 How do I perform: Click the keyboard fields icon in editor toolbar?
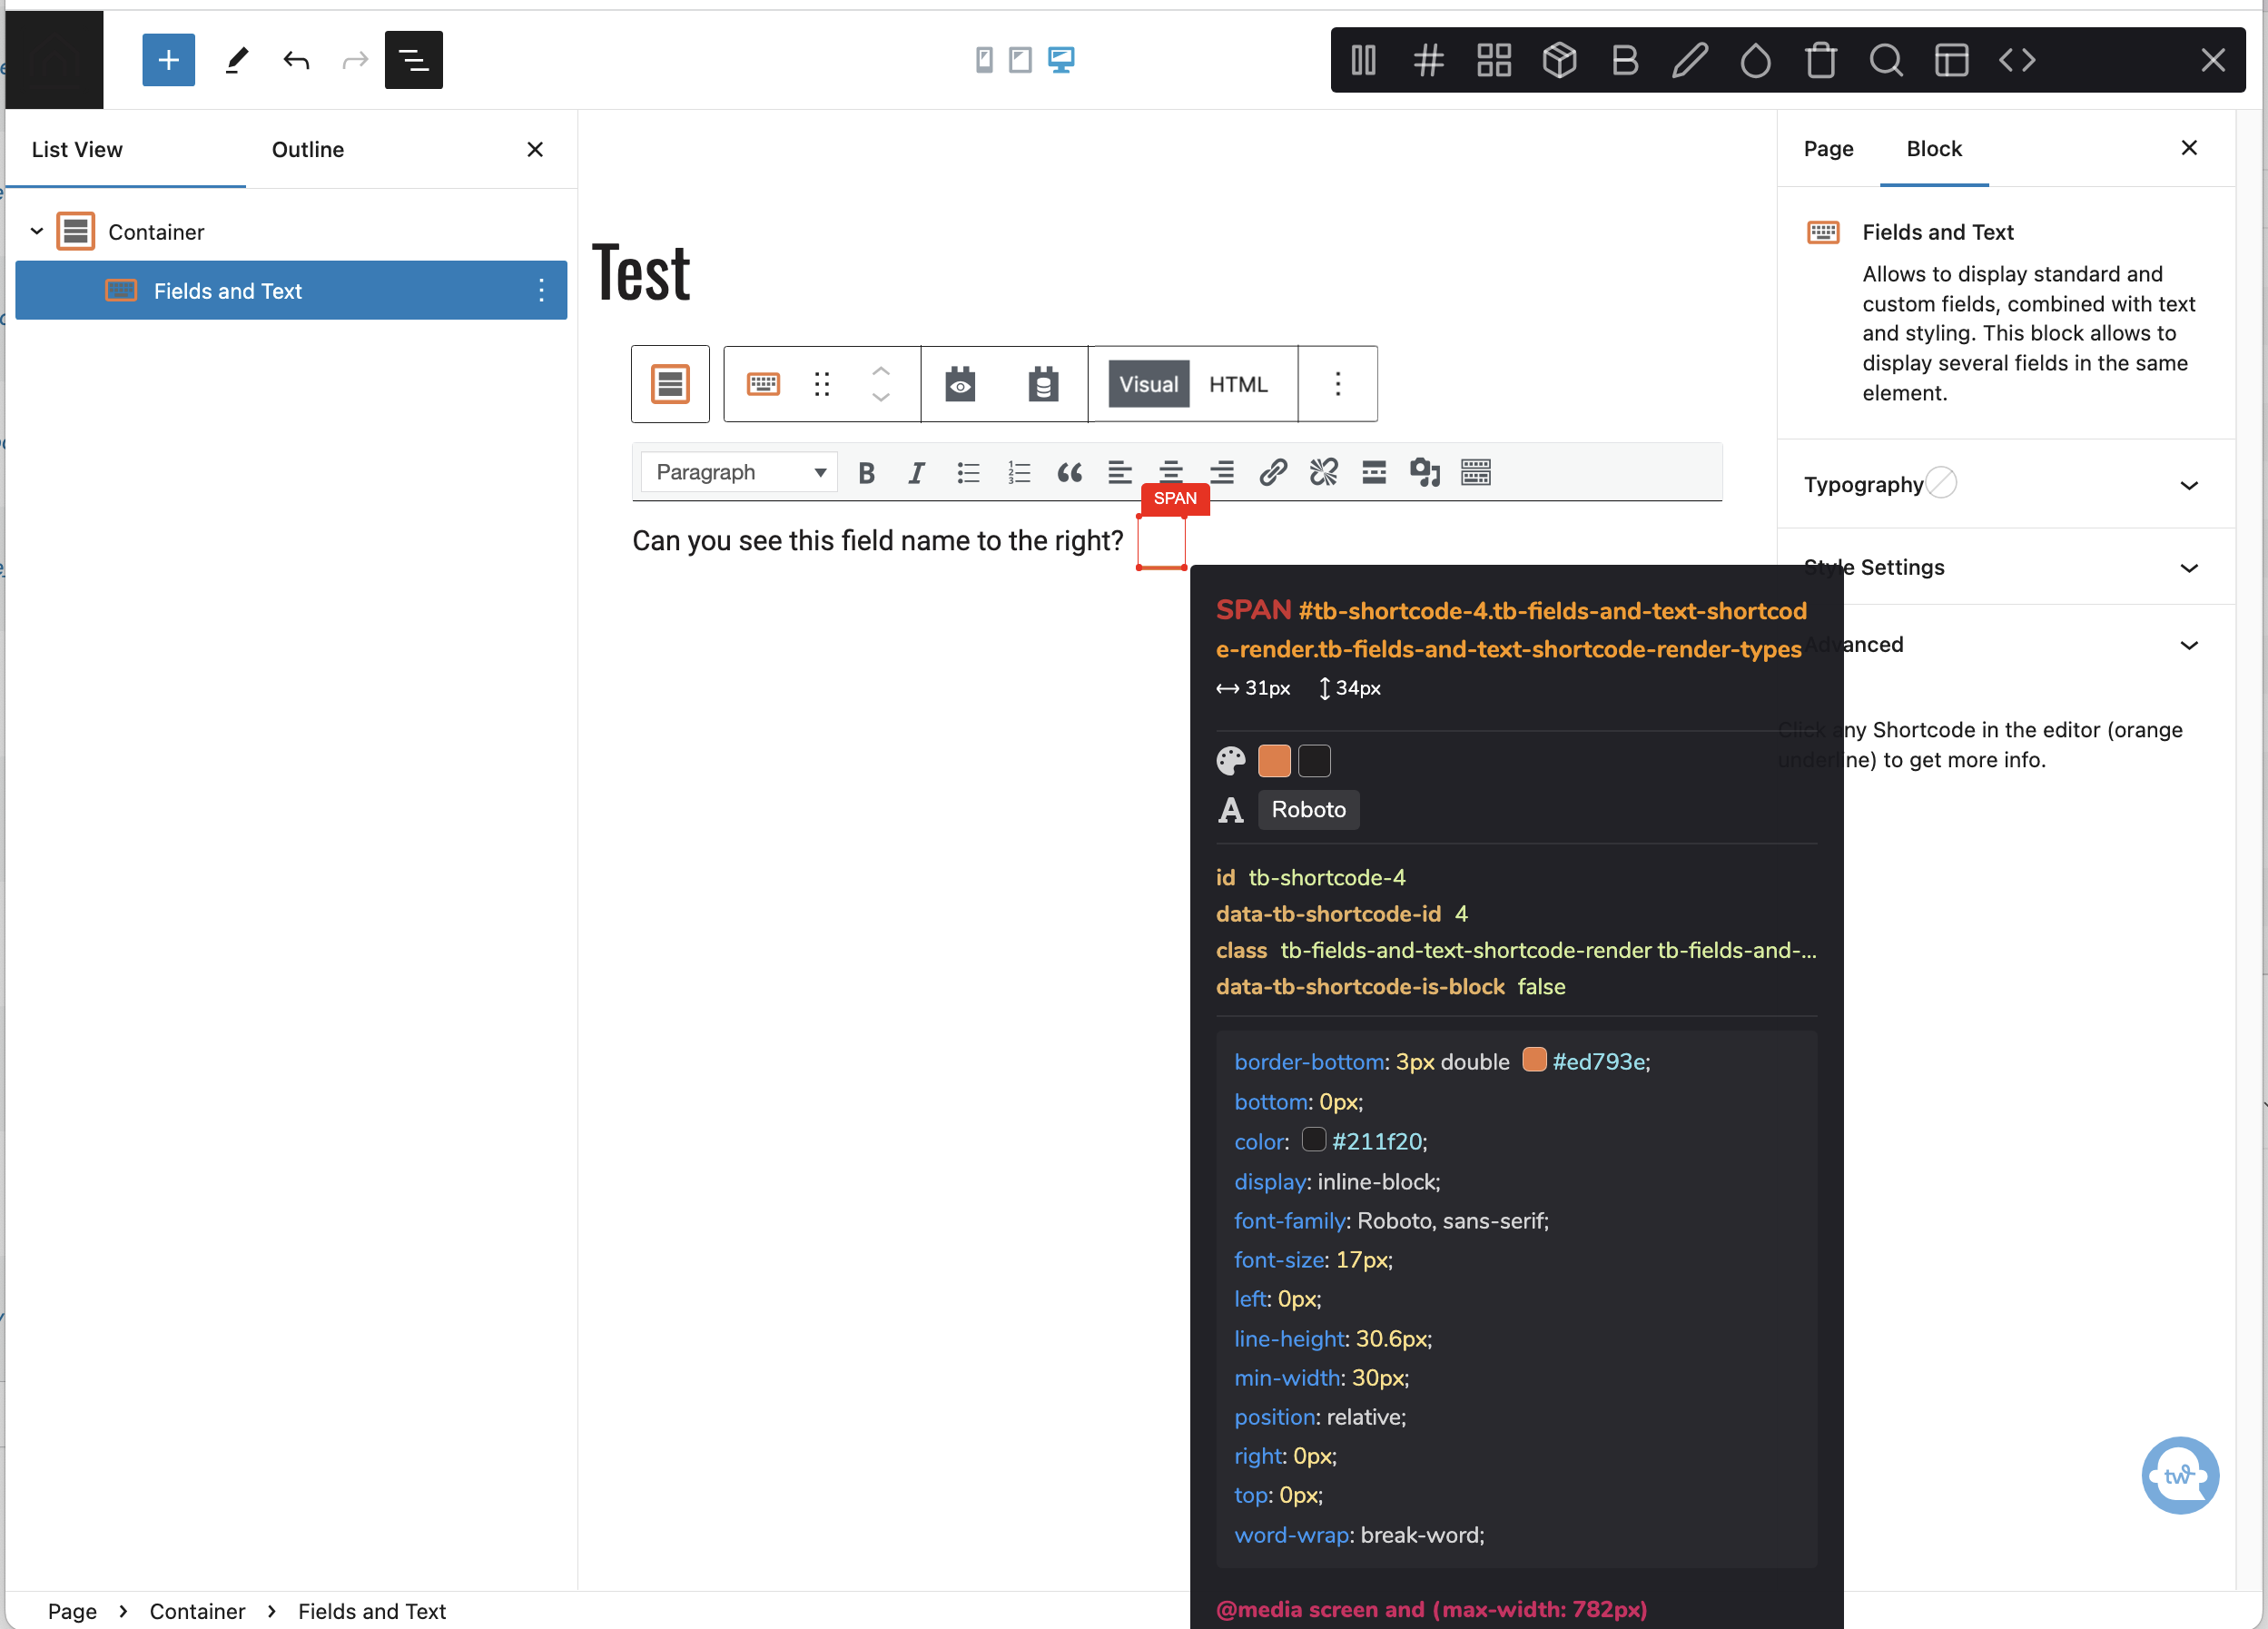[x=1476, y=472]
